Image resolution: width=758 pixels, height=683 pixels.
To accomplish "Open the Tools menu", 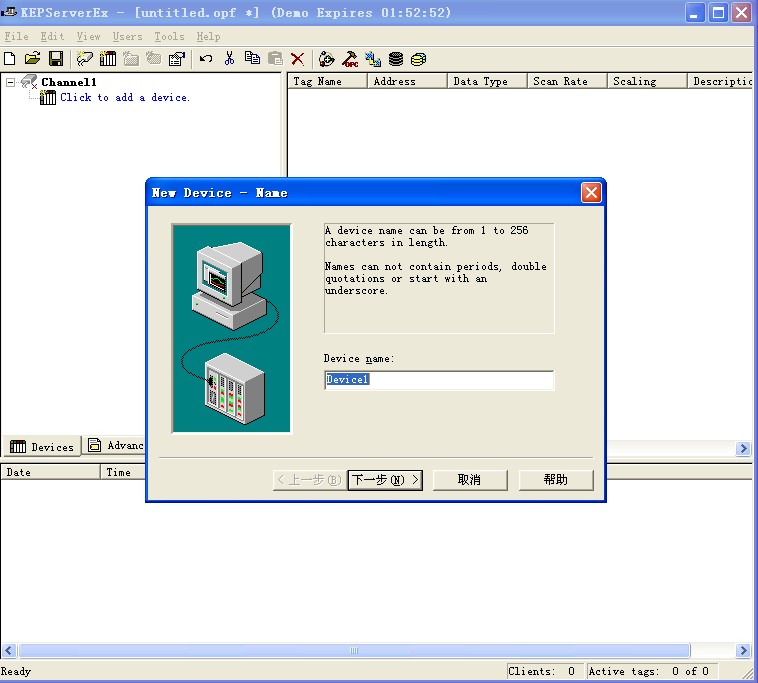I will [169, 36].
